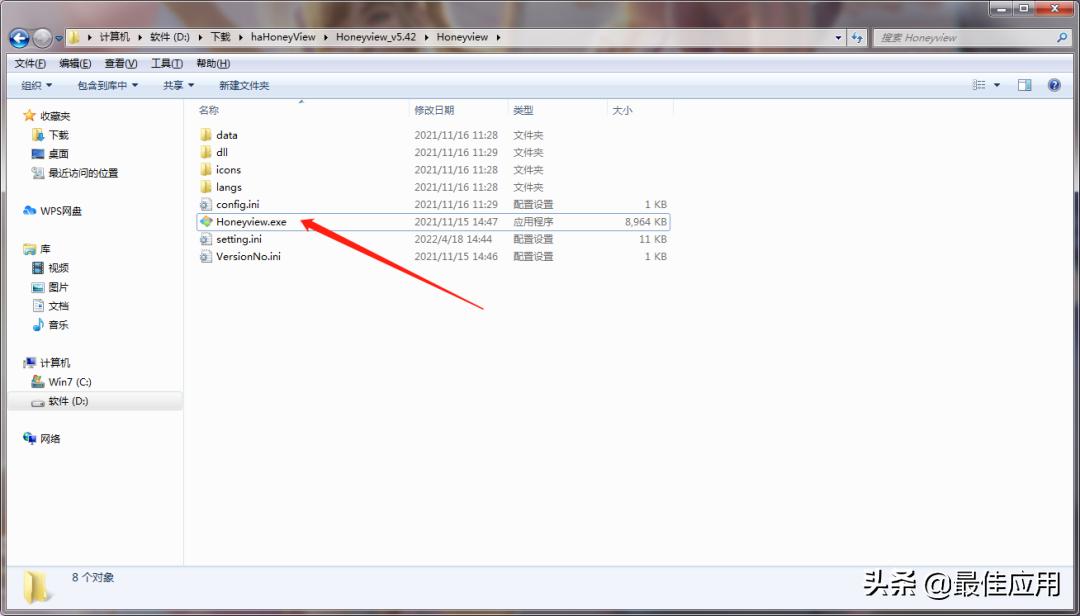1080x616 pixels.
Task: Open the 文件(F) menu
Action: pos(30,63)
